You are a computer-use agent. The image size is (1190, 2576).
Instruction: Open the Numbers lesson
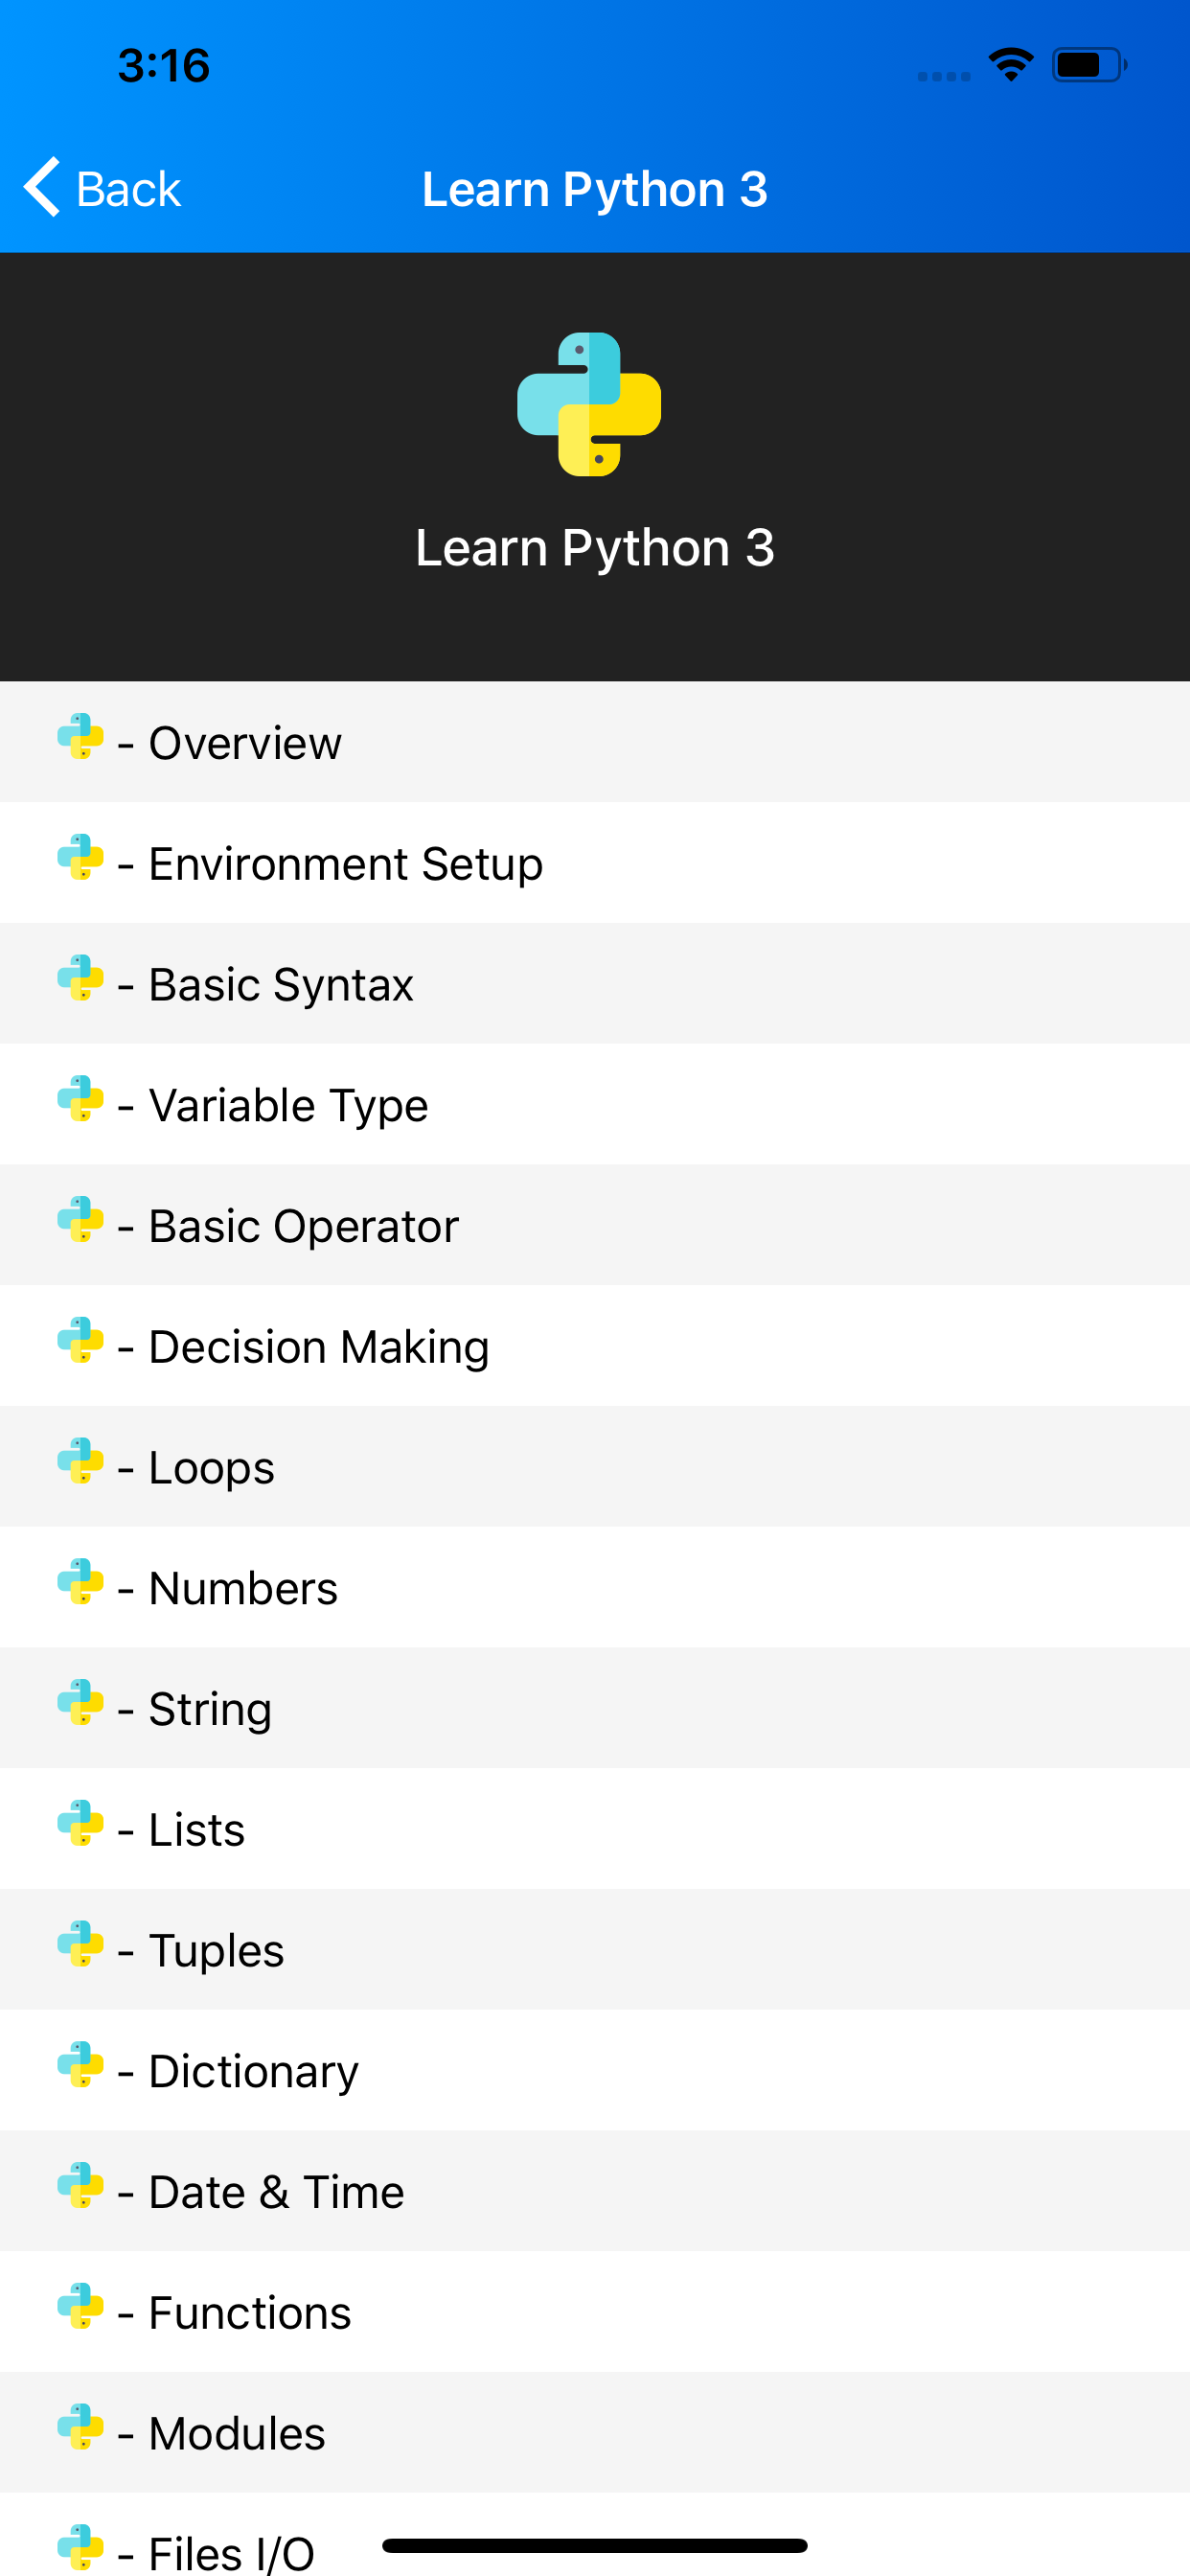[x=242, y=1587]
